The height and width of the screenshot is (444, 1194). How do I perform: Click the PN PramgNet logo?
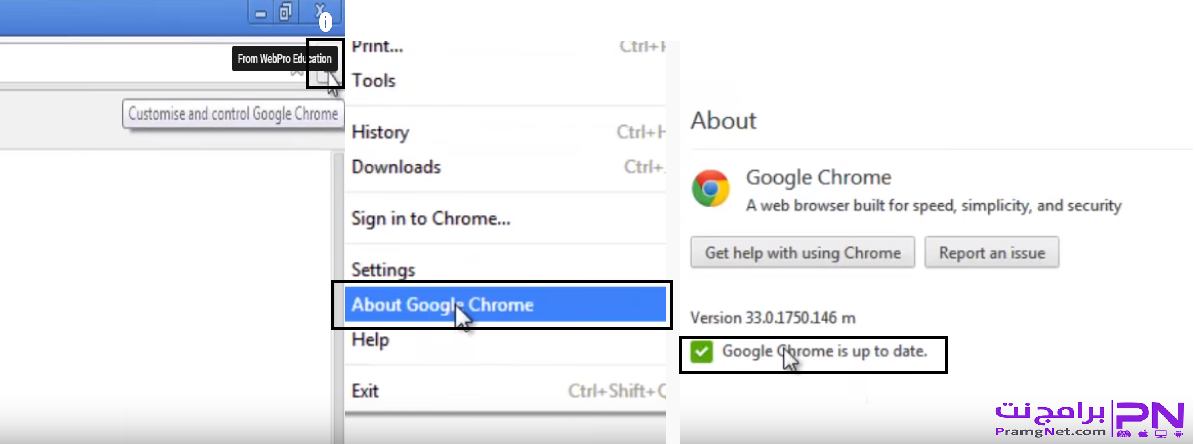1090,420
